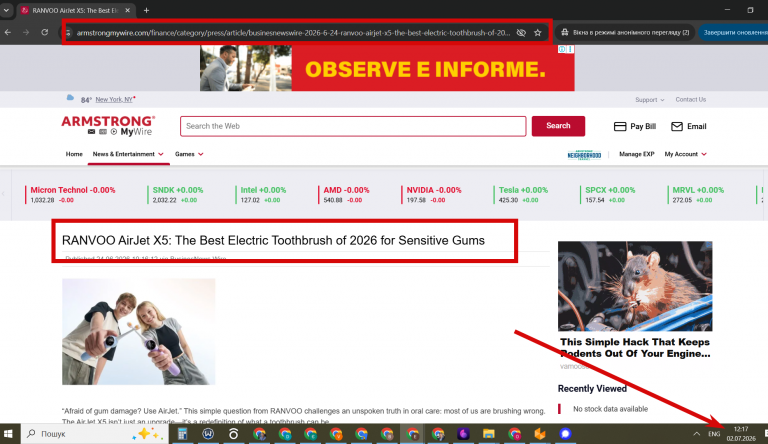Open This Simple Hack rodents ad headline
The height and width of the screenshot is (444, 768).
pos(635,348)
